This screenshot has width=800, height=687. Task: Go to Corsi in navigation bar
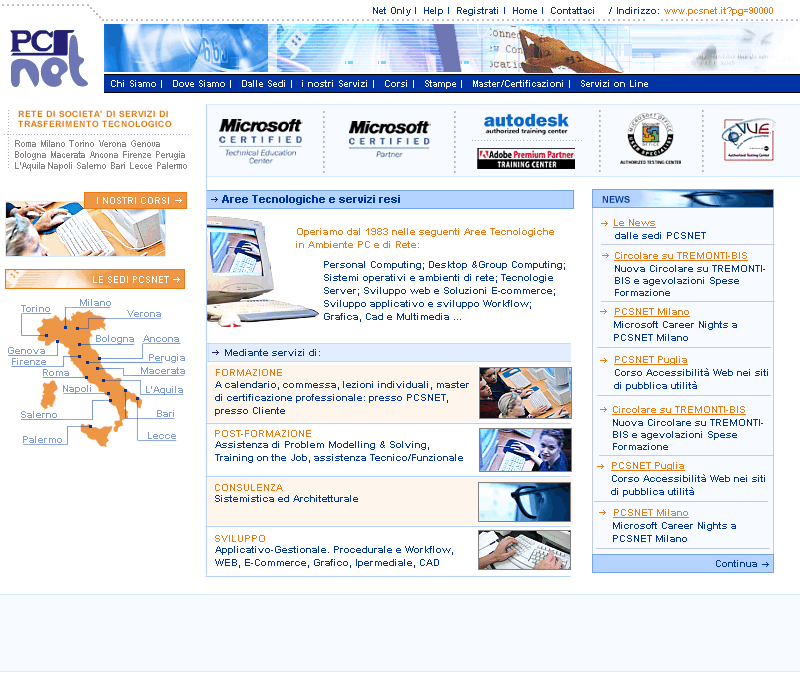[396, 84]
